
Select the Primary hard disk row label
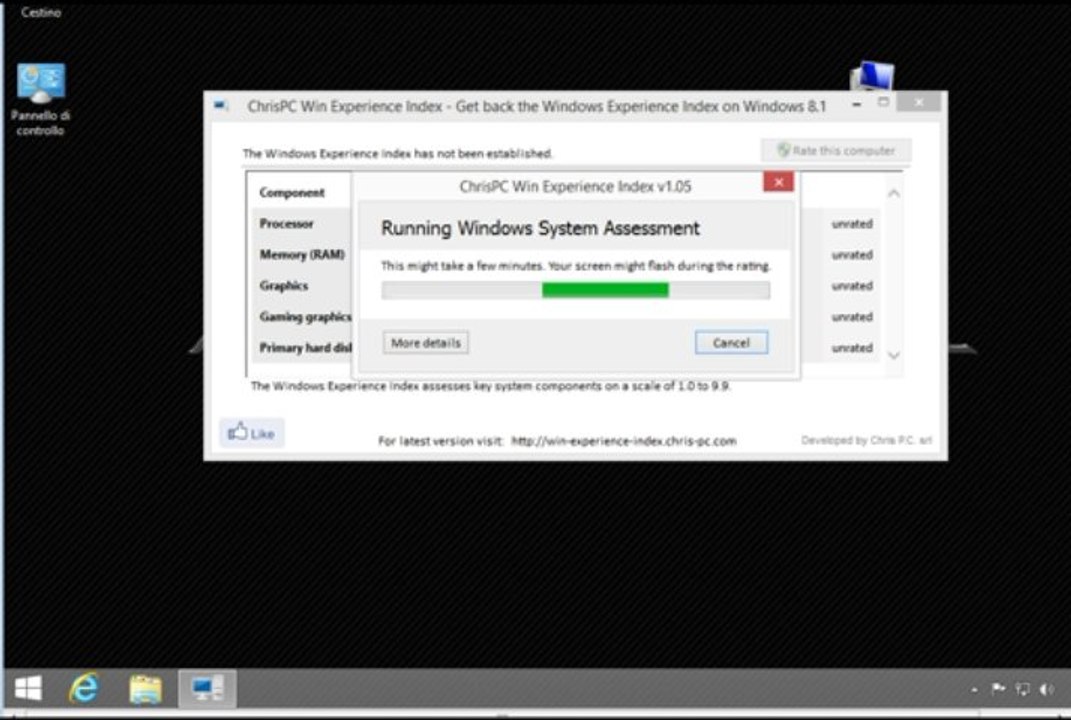pyautogui.click(x=305, y=348)
